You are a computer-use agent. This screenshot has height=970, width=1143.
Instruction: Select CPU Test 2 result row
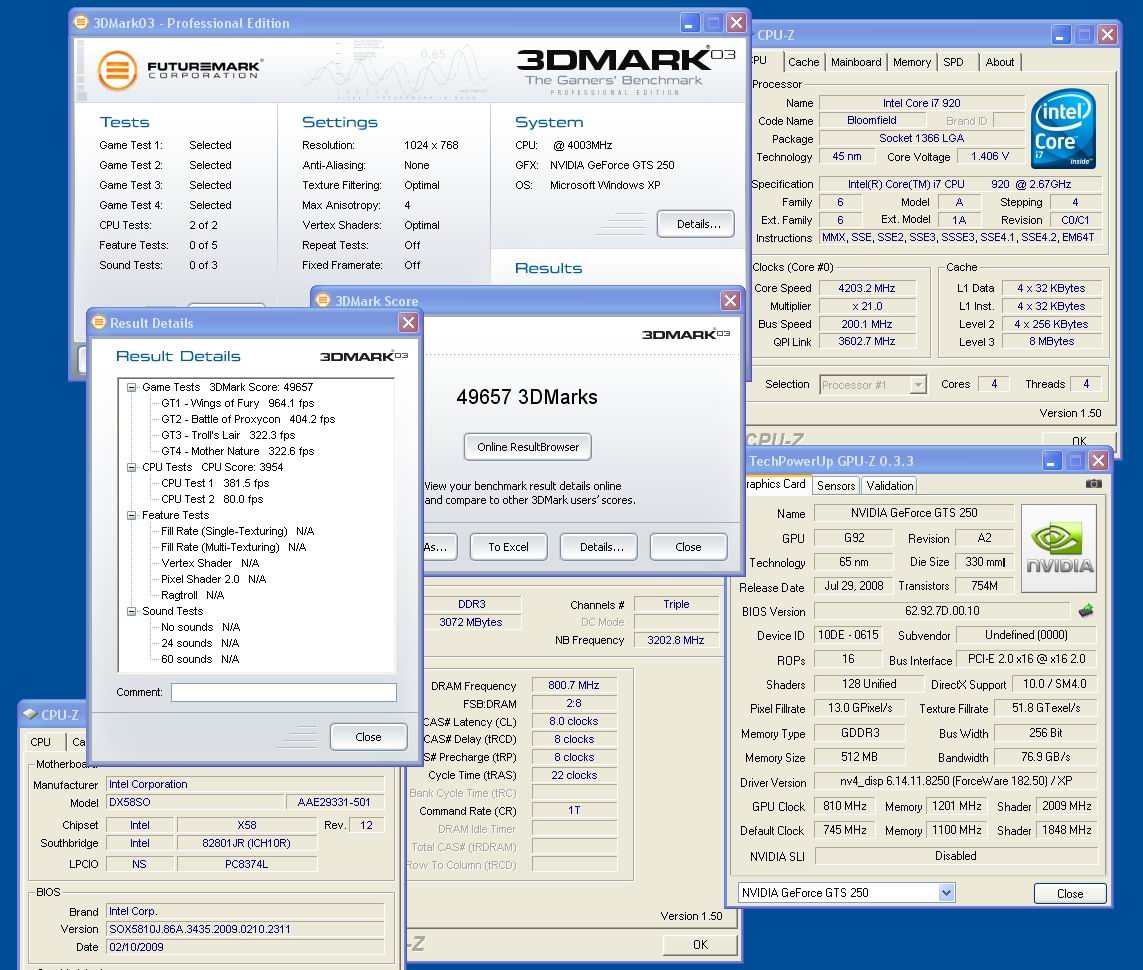pos(212,499)
